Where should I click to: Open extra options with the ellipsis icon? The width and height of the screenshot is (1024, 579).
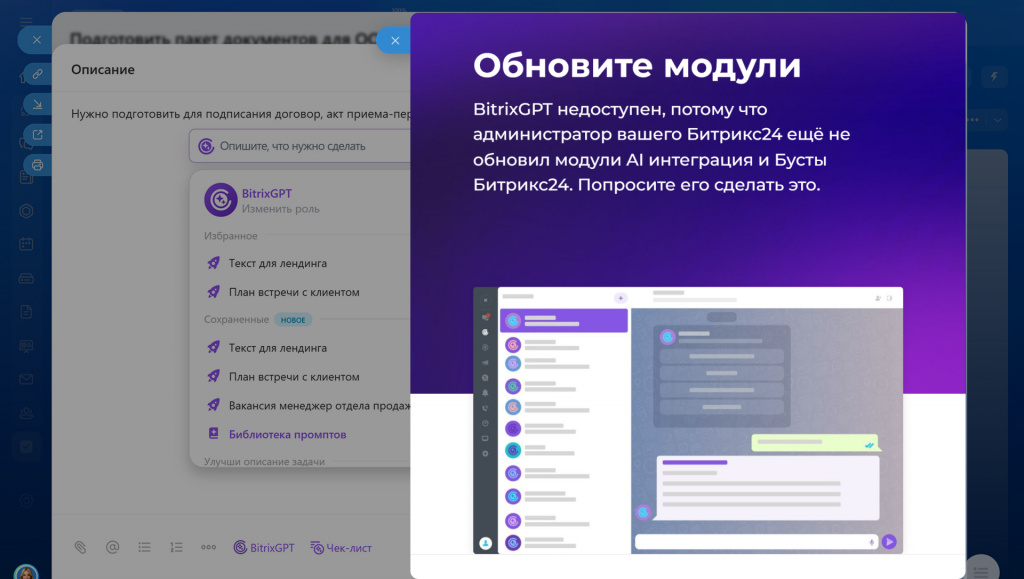click(208, 547)
